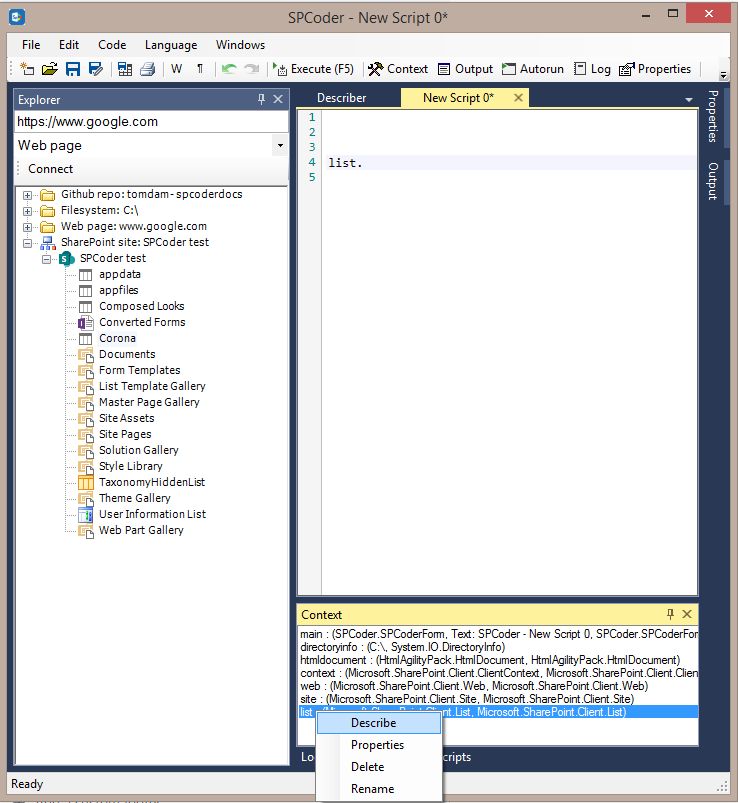Select Solution Gallery in the tree
Image resolution: width=738 pixels, height=803 pixels.
(139, 450)
